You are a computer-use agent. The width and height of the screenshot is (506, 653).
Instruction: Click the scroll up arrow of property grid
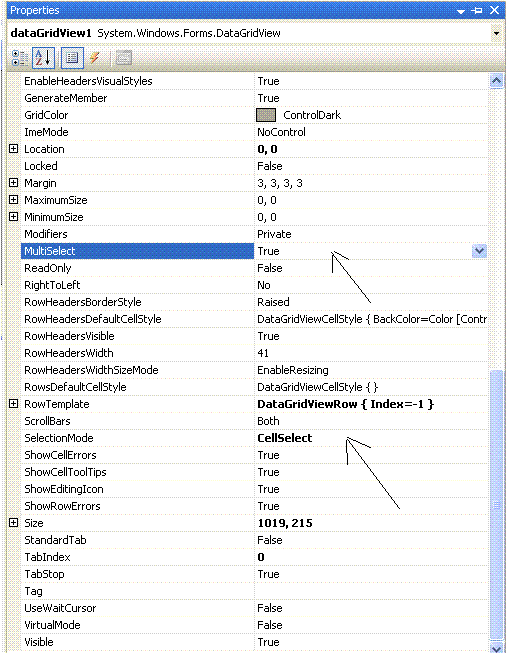point(496,80)
